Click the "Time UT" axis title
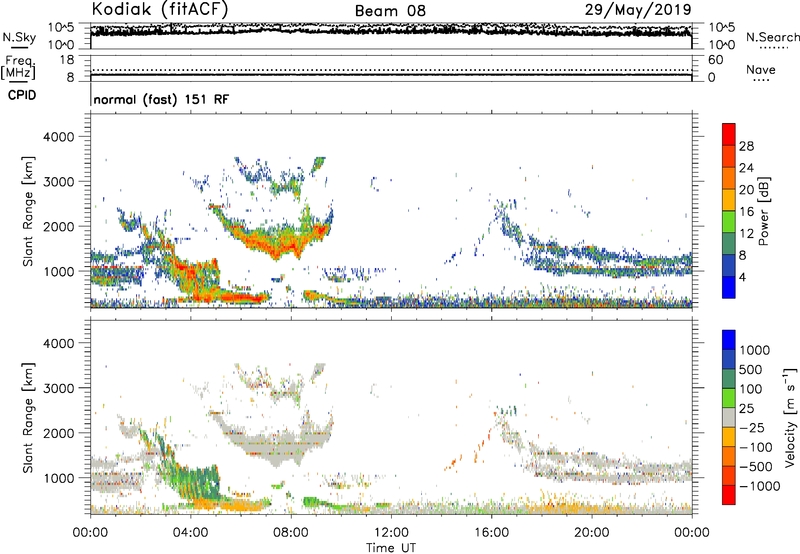Image resolution: width=800 pixels, height=554 pixels. pos(391,548)
